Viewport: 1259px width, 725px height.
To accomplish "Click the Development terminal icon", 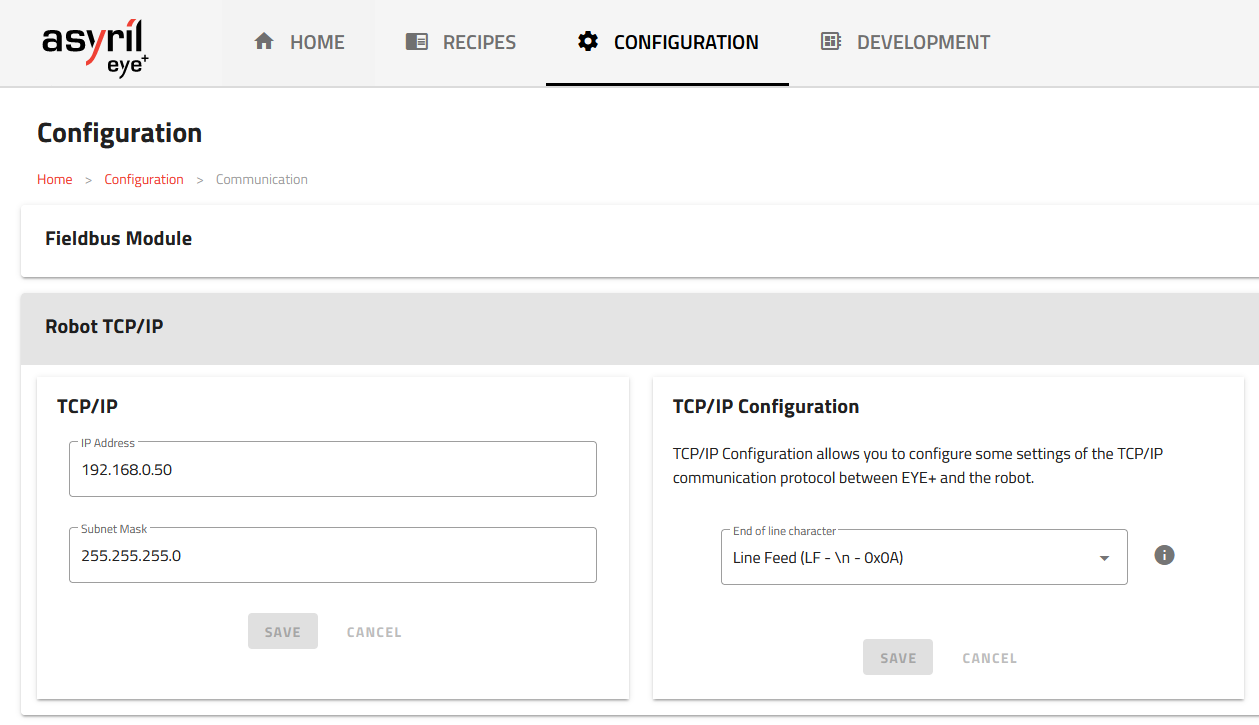I will (x=830, y=41).
